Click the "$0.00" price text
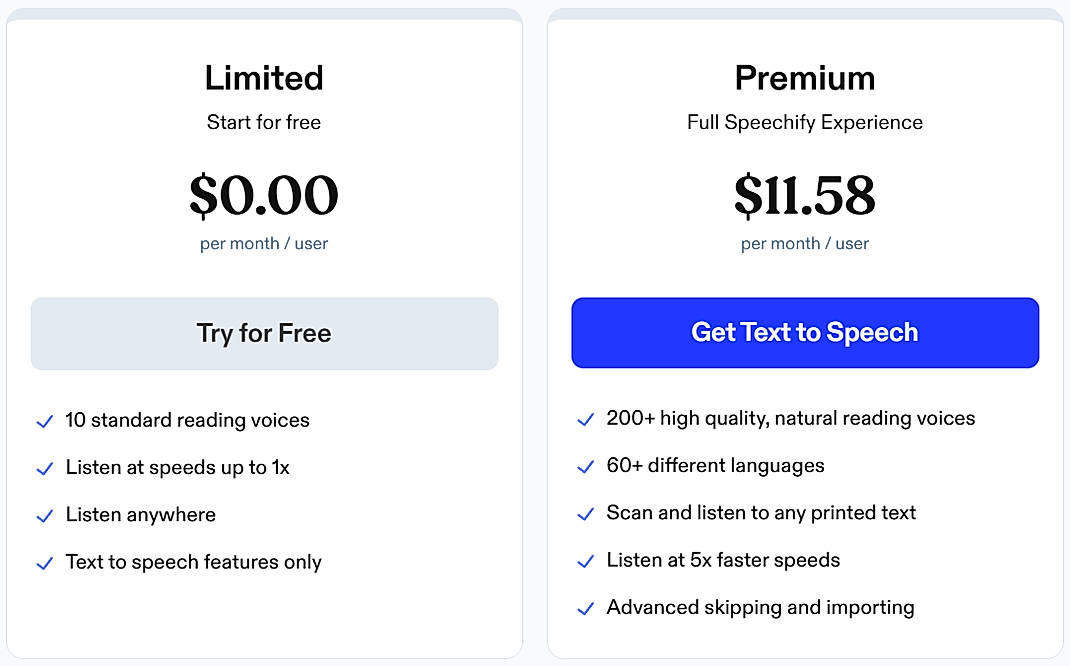Image resolution: width=1070 pixels, height=666 pixels. coord(263,196)
